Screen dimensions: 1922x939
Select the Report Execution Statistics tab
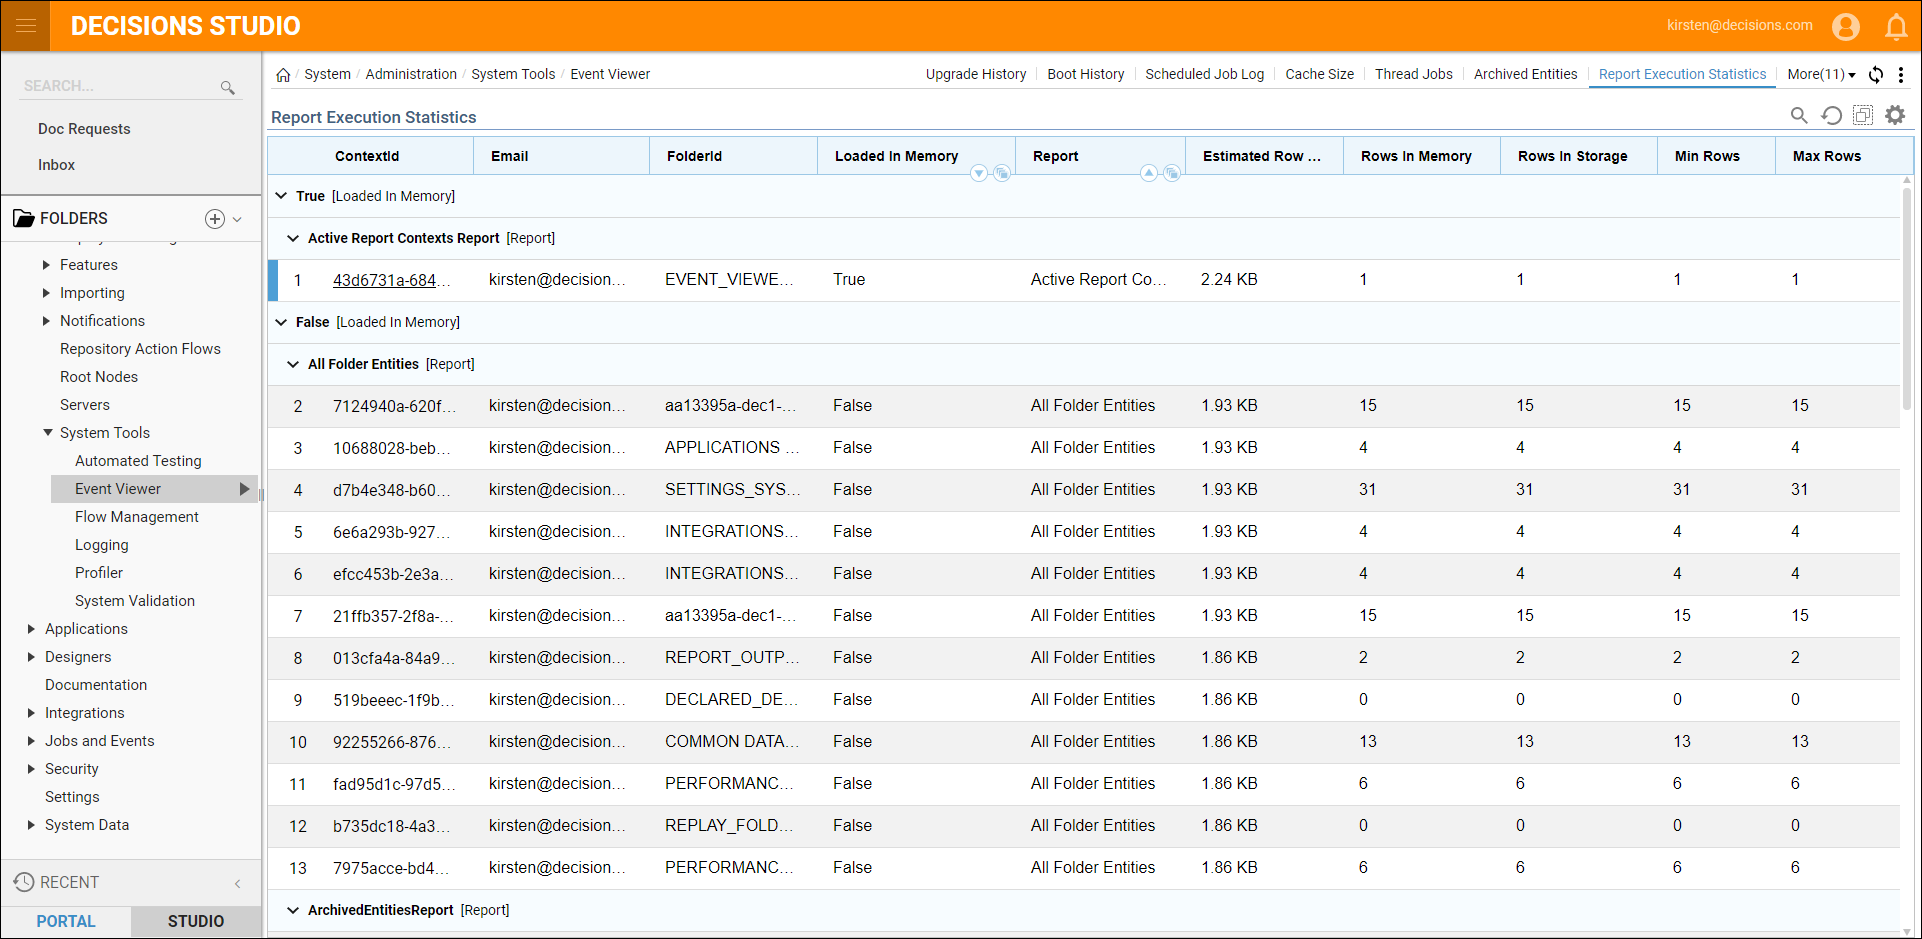(1682, 75)
